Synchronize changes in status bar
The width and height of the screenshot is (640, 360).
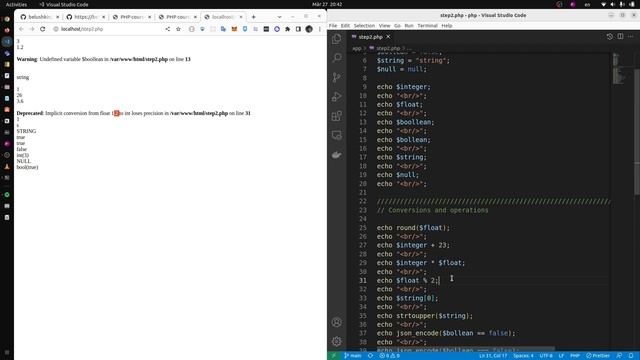(370, 356)
